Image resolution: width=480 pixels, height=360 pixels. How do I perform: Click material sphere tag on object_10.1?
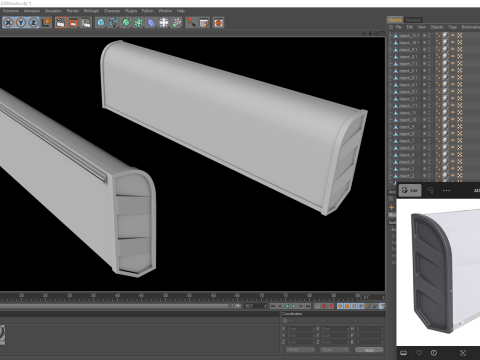(445, 43)
